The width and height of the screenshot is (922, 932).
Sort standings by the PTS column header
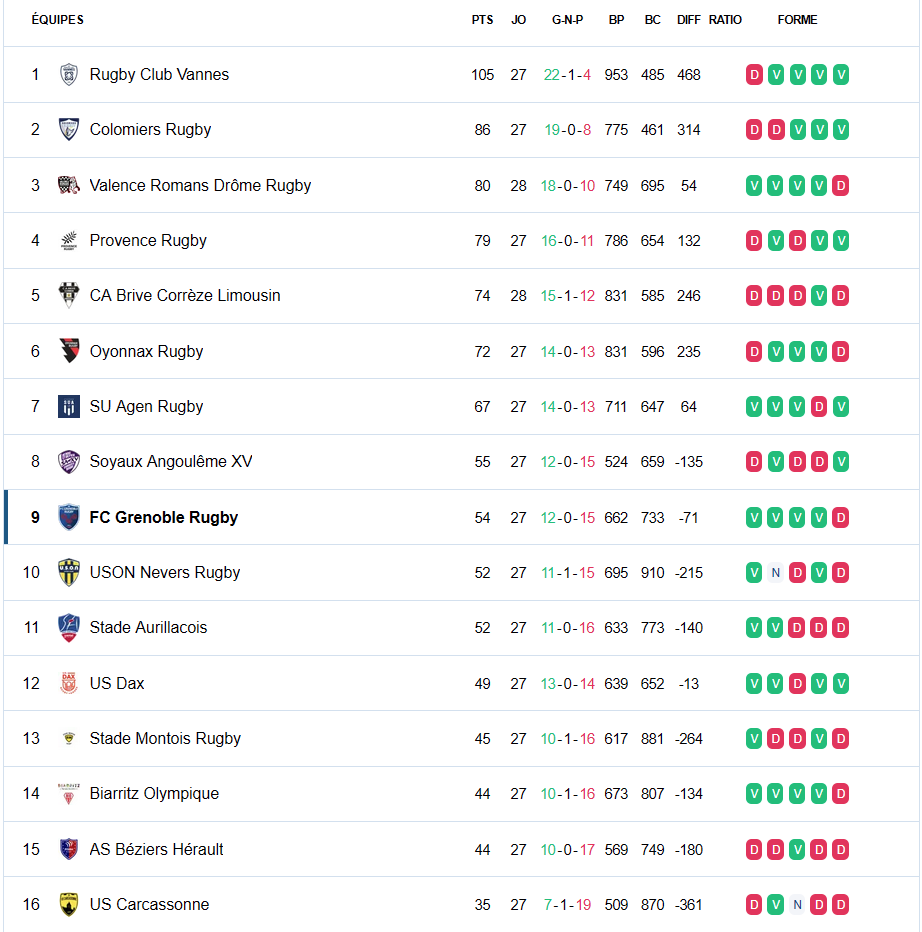482,20
